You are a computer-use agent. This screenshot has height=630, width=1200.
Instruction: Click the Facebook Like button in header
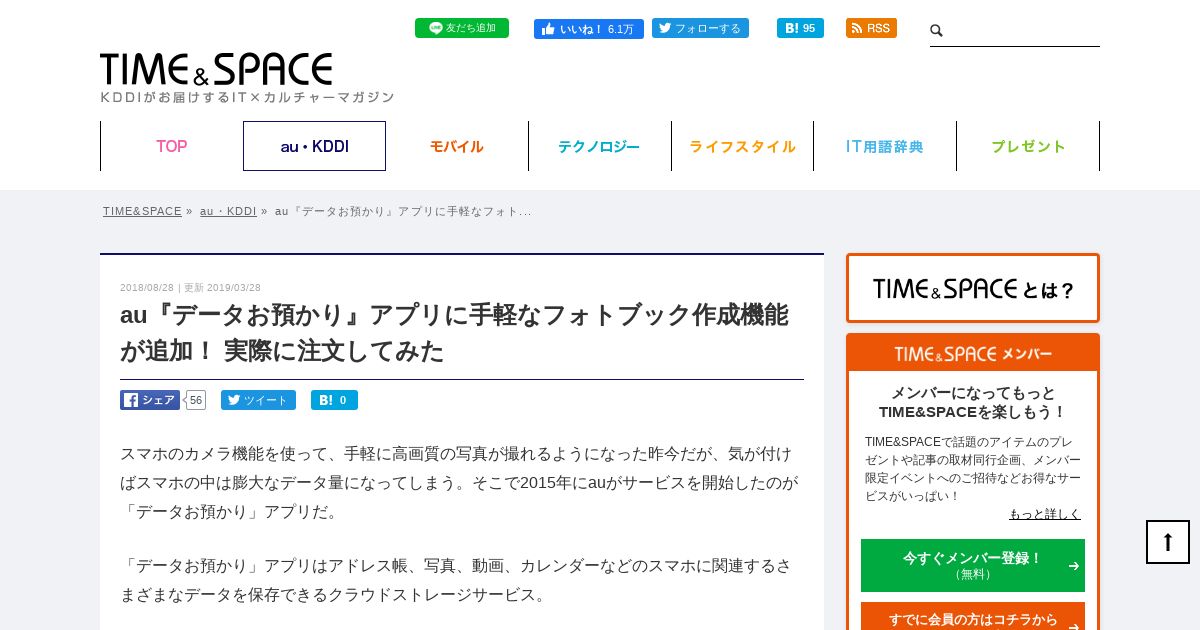589,28
